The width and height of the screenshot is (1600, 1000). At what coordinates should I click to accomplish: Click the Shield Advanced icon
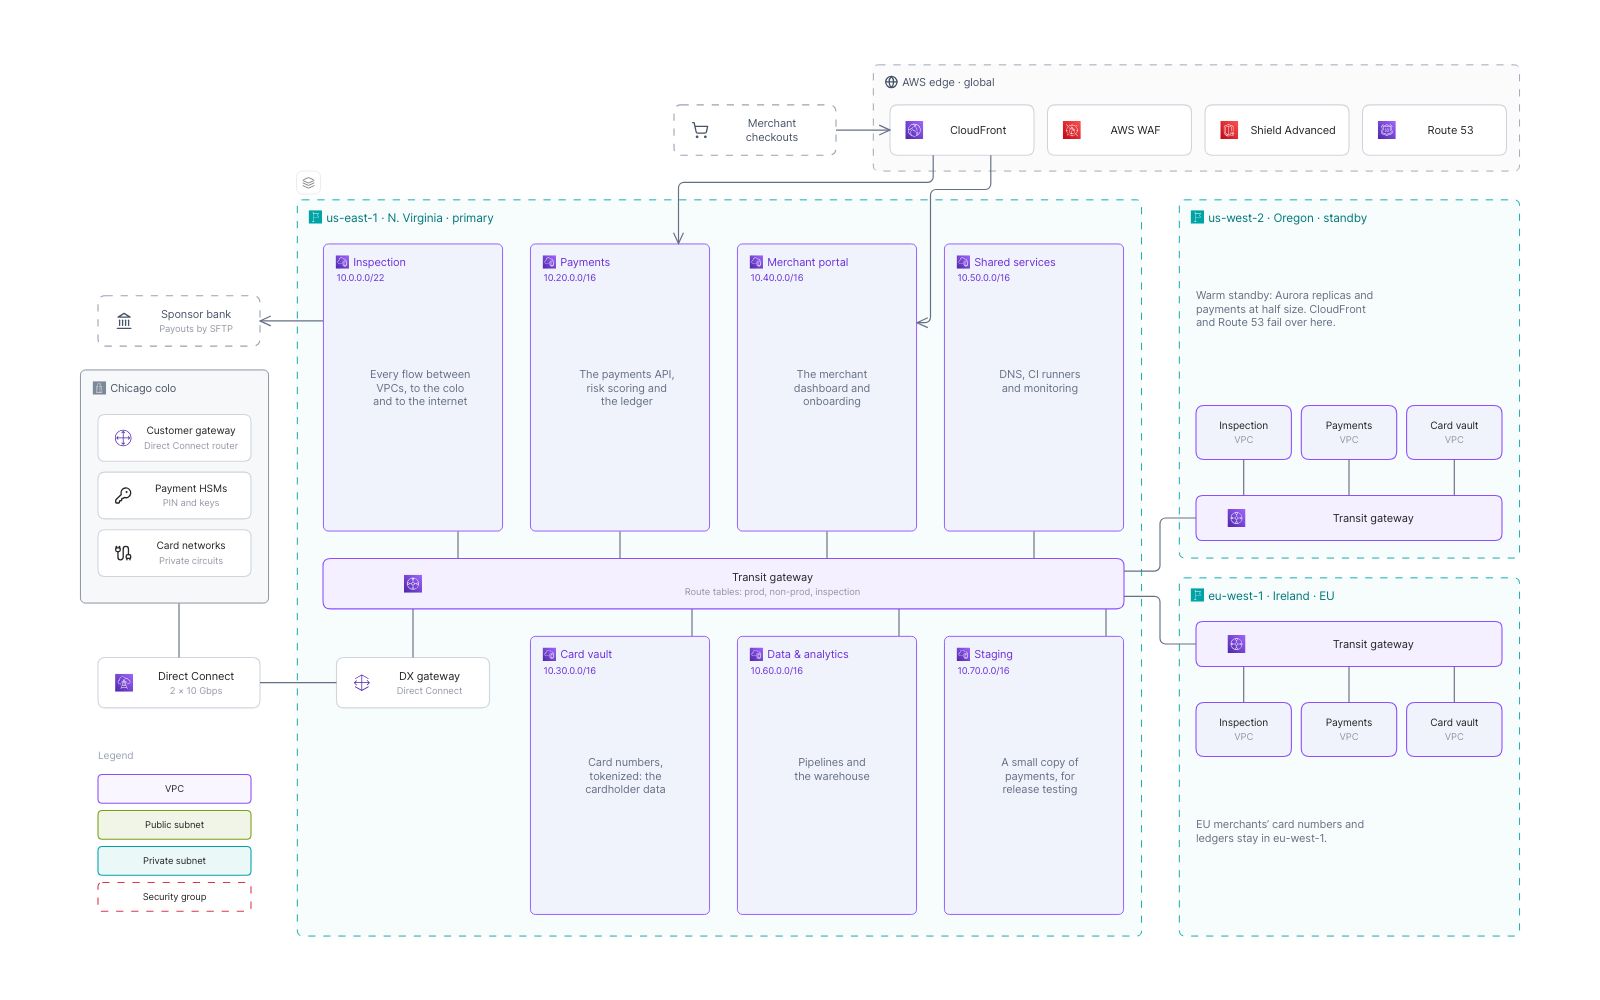click(x=1229, y=130)
